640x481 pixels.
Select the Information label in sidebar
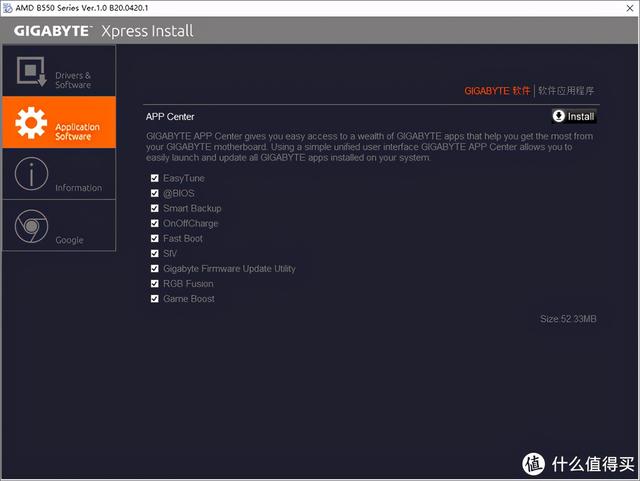(x=79, y=188)
